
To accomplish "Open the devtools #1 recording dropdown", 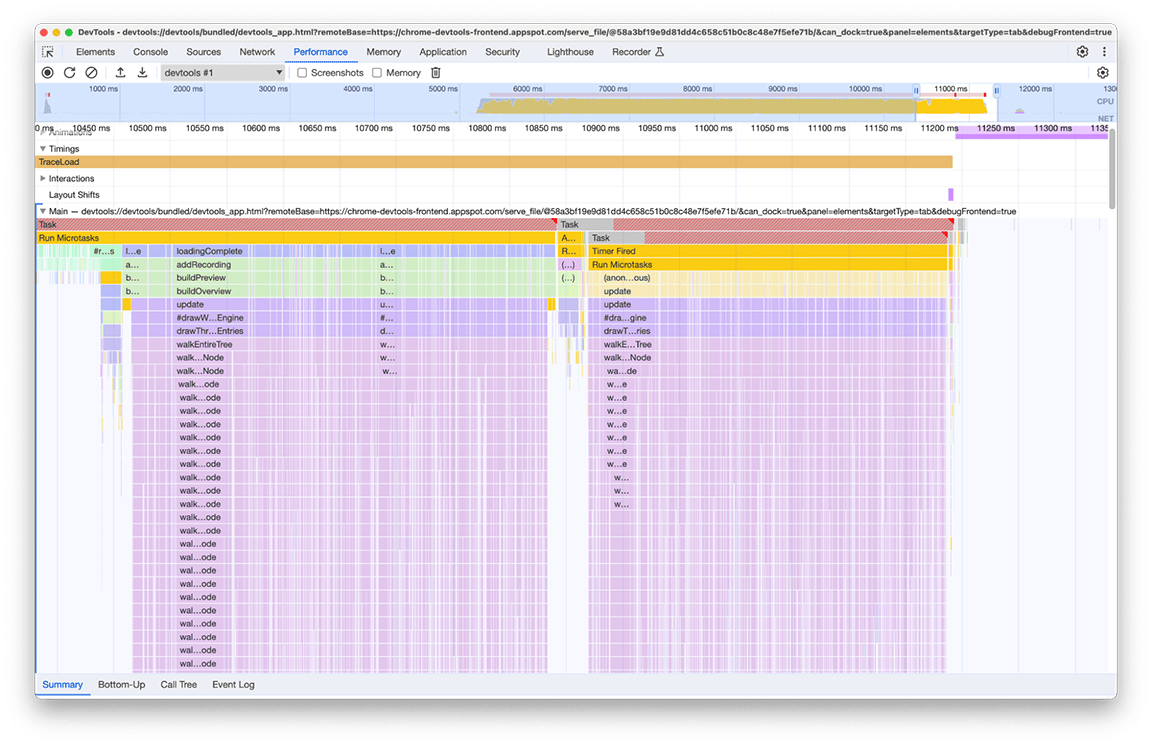I will tap(221, 72).
